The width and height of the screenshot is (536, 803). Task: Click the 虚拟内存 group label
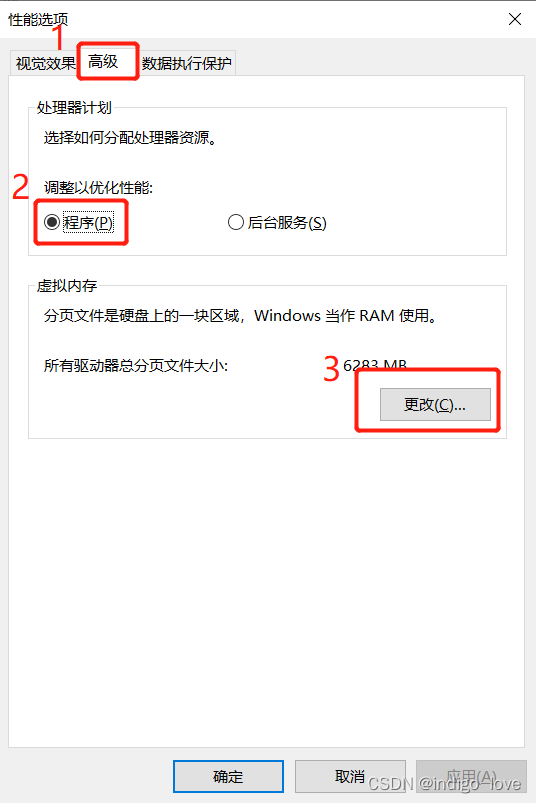(67, 286)
